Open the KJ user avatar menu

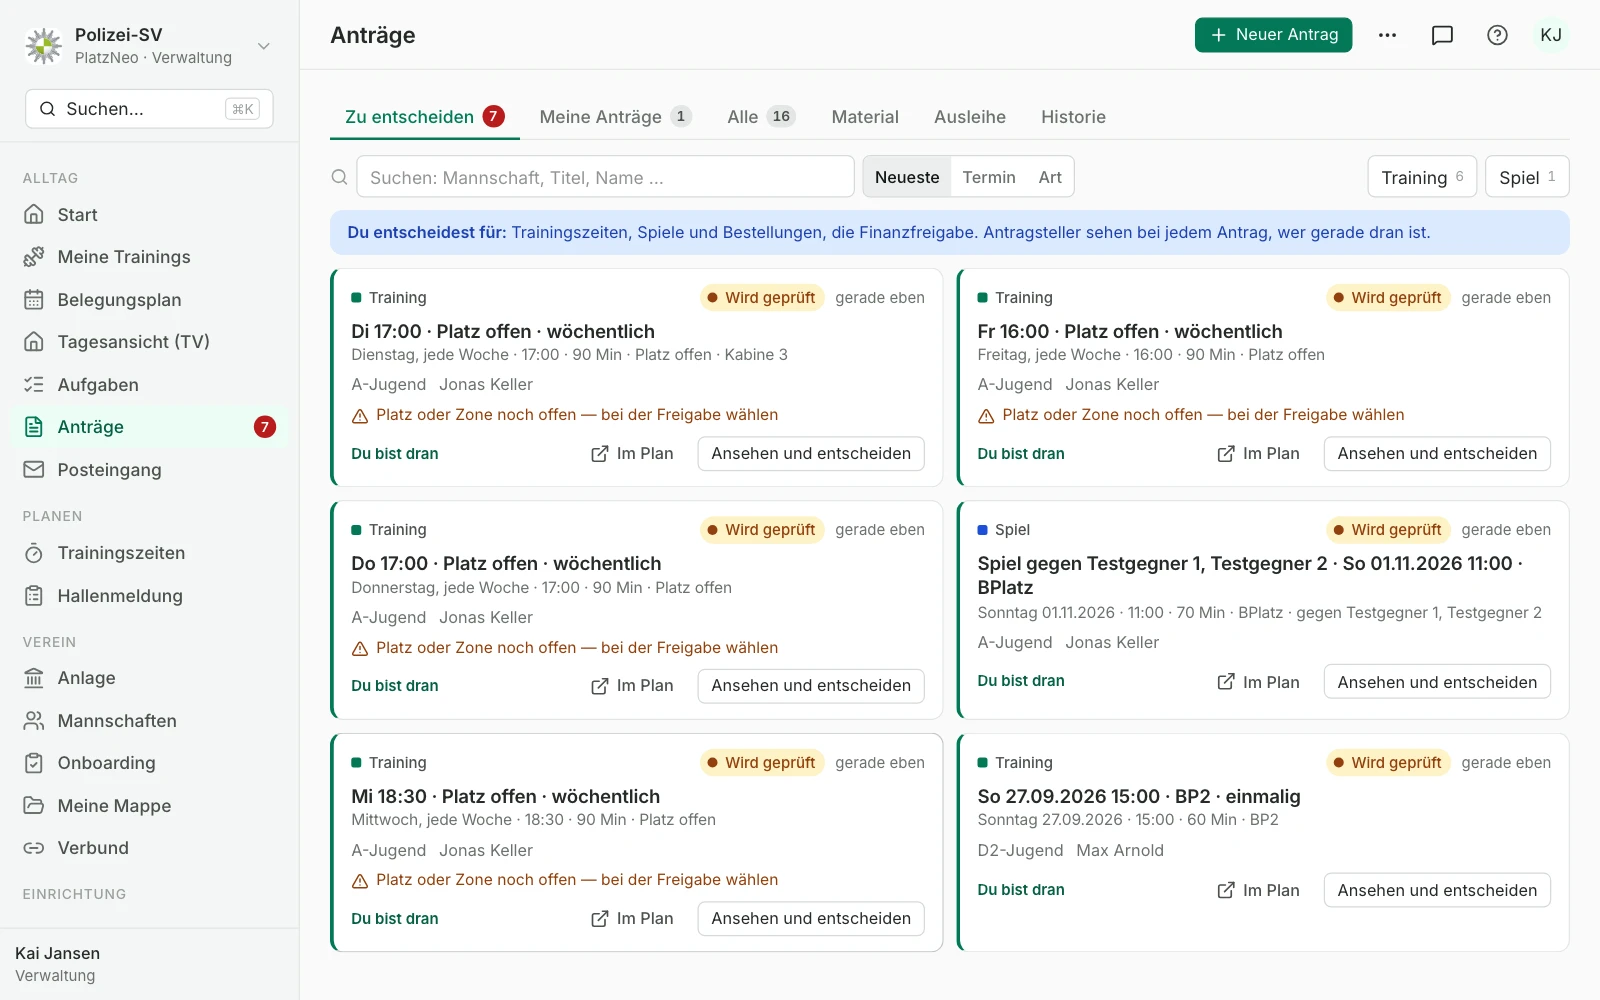click(1551, 35)
